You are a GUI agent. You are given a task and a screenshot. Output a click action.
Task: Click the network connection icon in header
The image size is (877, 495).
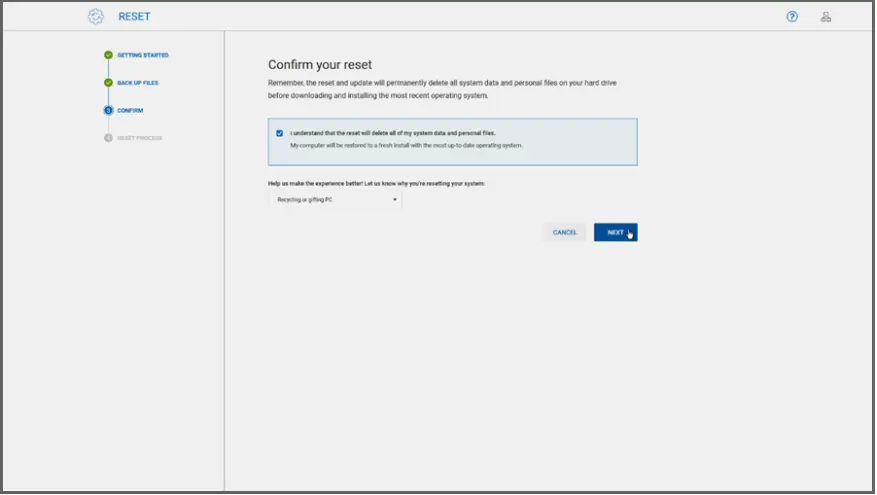pos(826,17)
